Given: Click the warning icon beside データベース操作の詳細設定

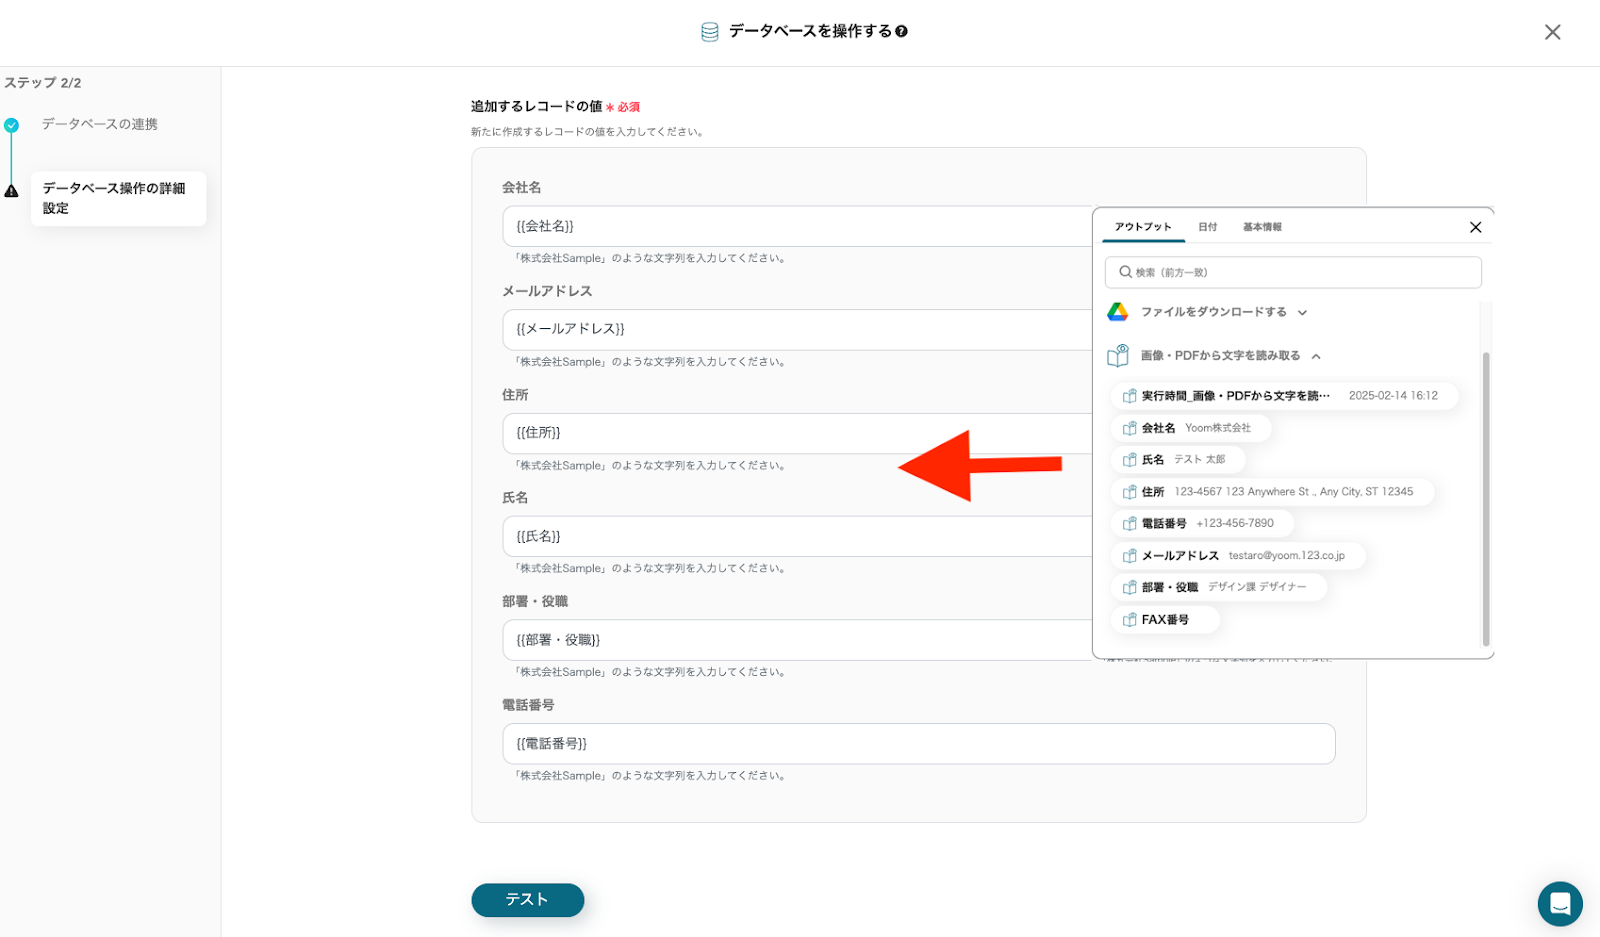Looking at the screenshot, I should point(11,191).
